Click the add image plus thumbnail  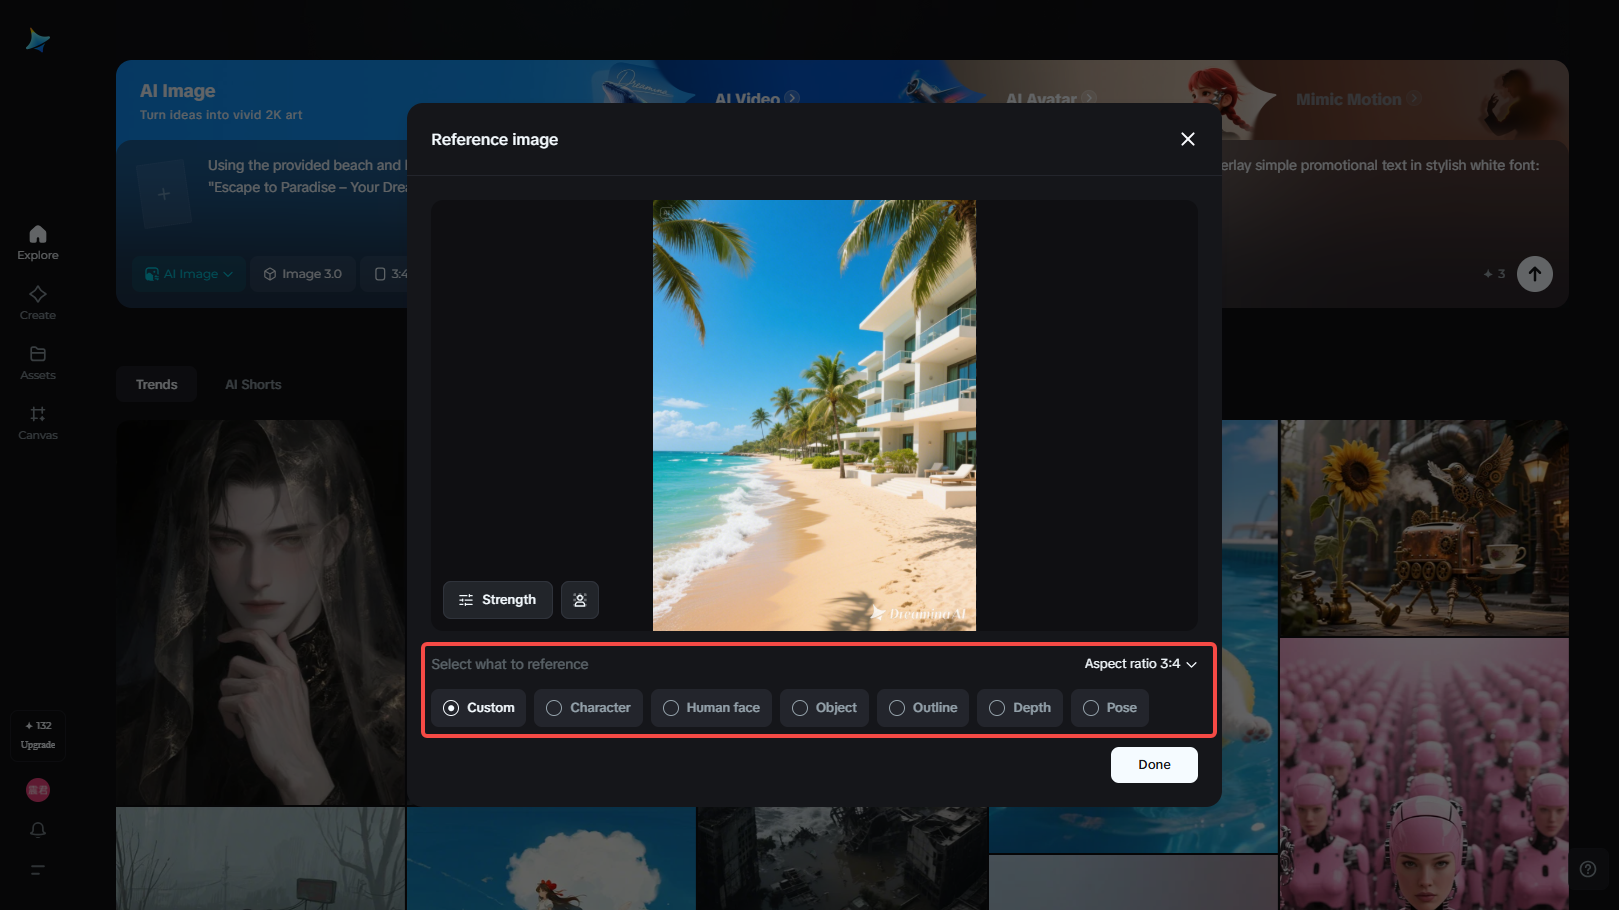coord(164,194)
